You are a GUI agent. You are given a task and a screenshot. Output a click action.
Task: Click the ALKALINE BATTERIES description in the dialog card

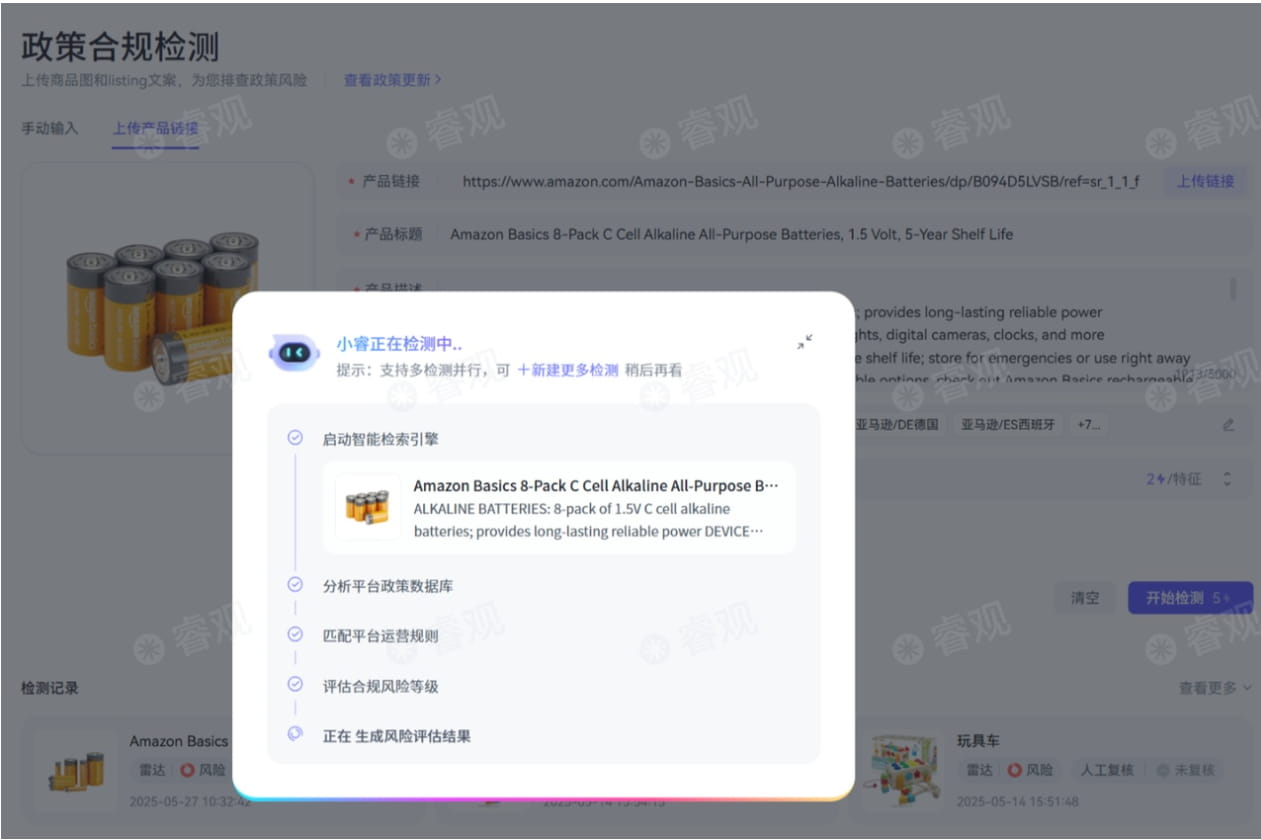(x=589, y=520)
